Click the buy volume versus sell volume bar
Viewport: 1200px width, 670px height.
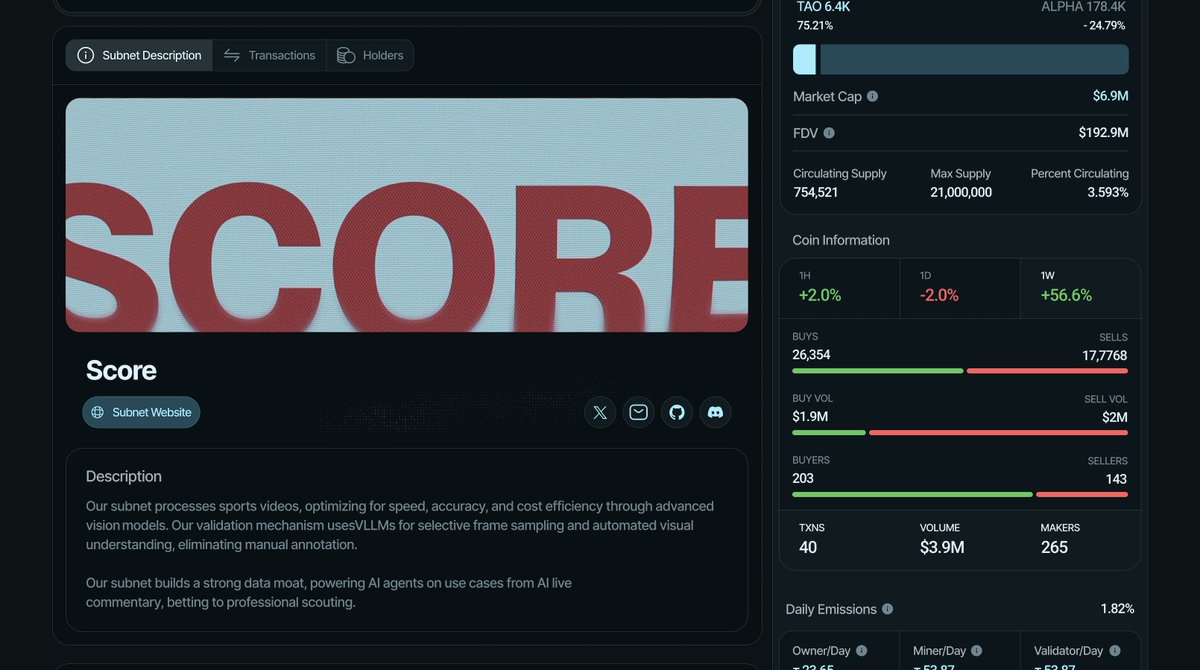960,433
